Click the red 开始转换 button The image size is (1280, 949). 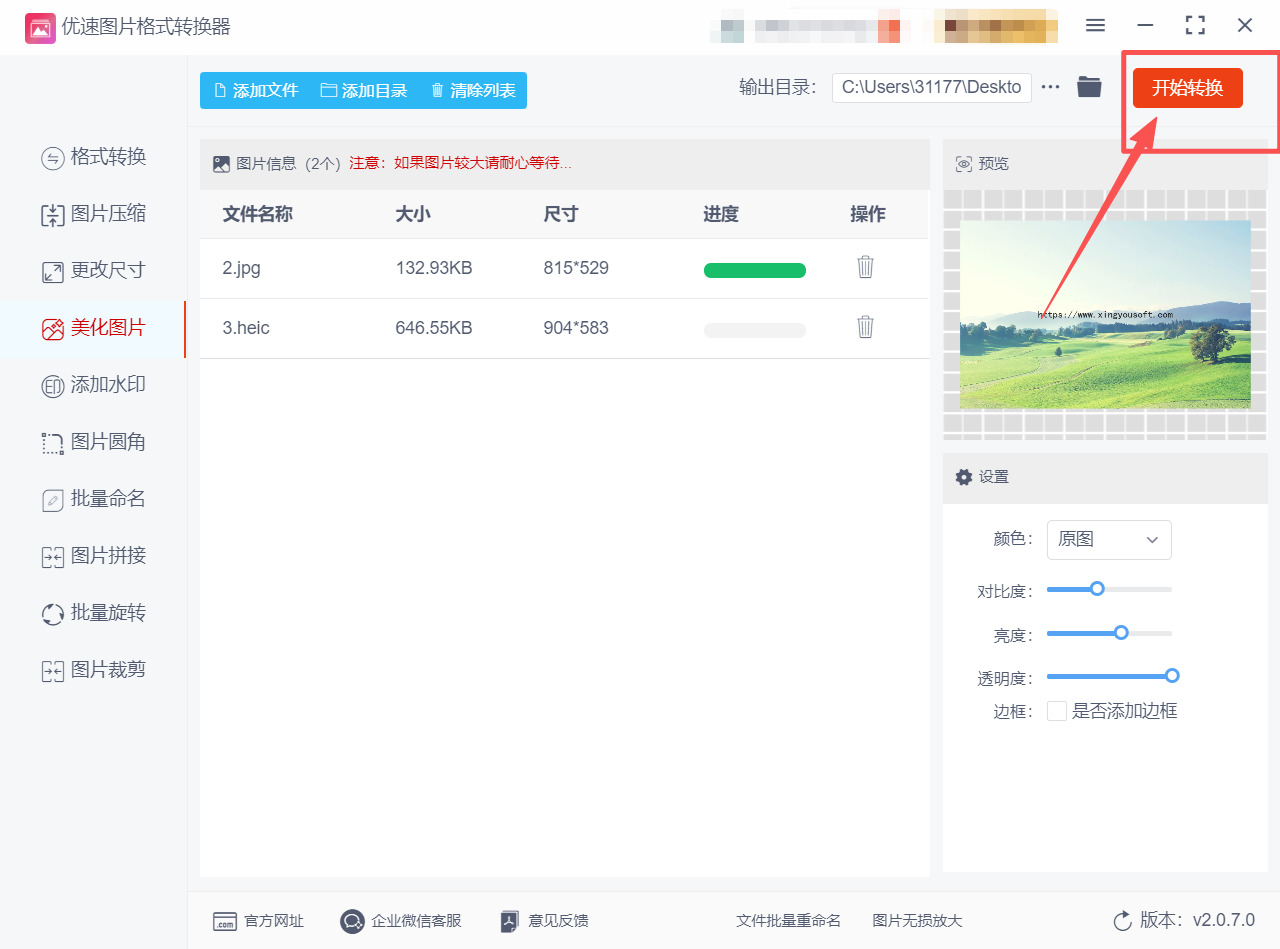pyautogui.click(x=1187, y=88)
